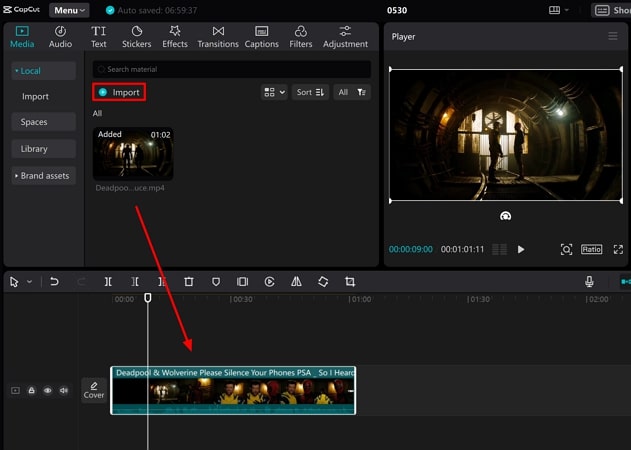
Task: Click the microphone record voiceover icon
Action: click(x=589, y=282)
